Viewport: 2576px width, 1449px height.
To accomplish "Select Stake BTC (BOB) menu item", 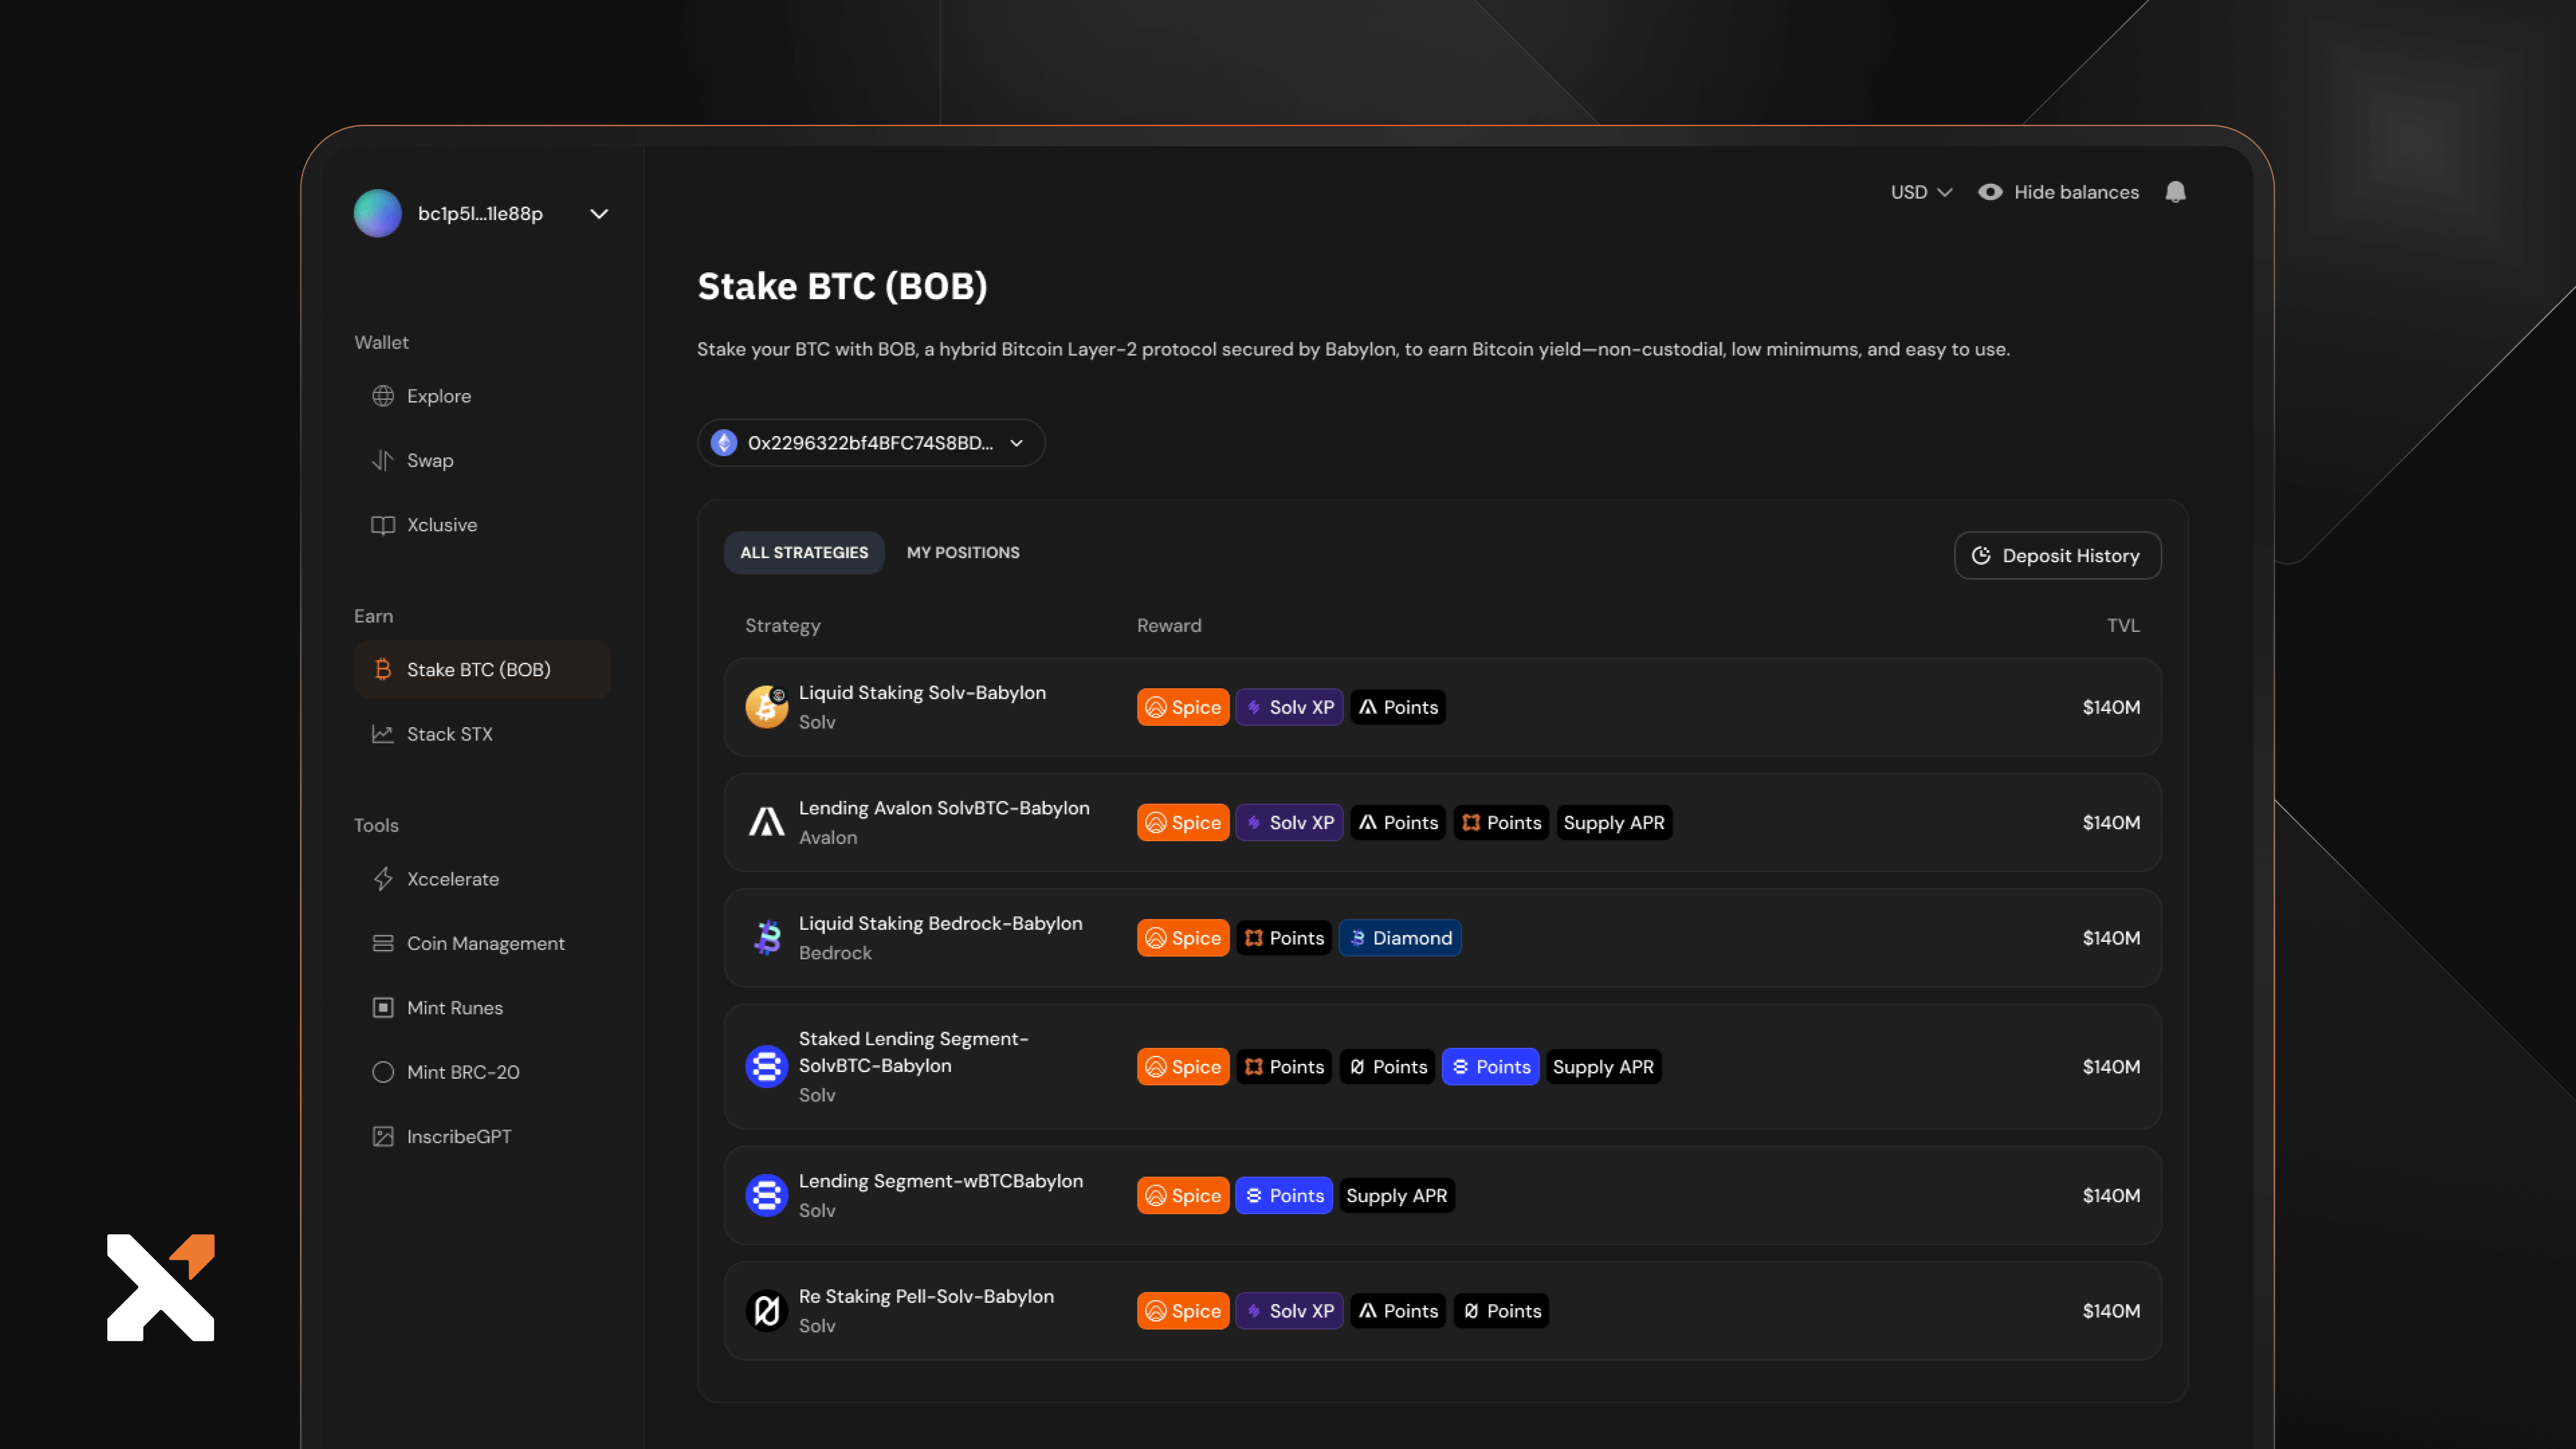I will (x=482, y=669).
